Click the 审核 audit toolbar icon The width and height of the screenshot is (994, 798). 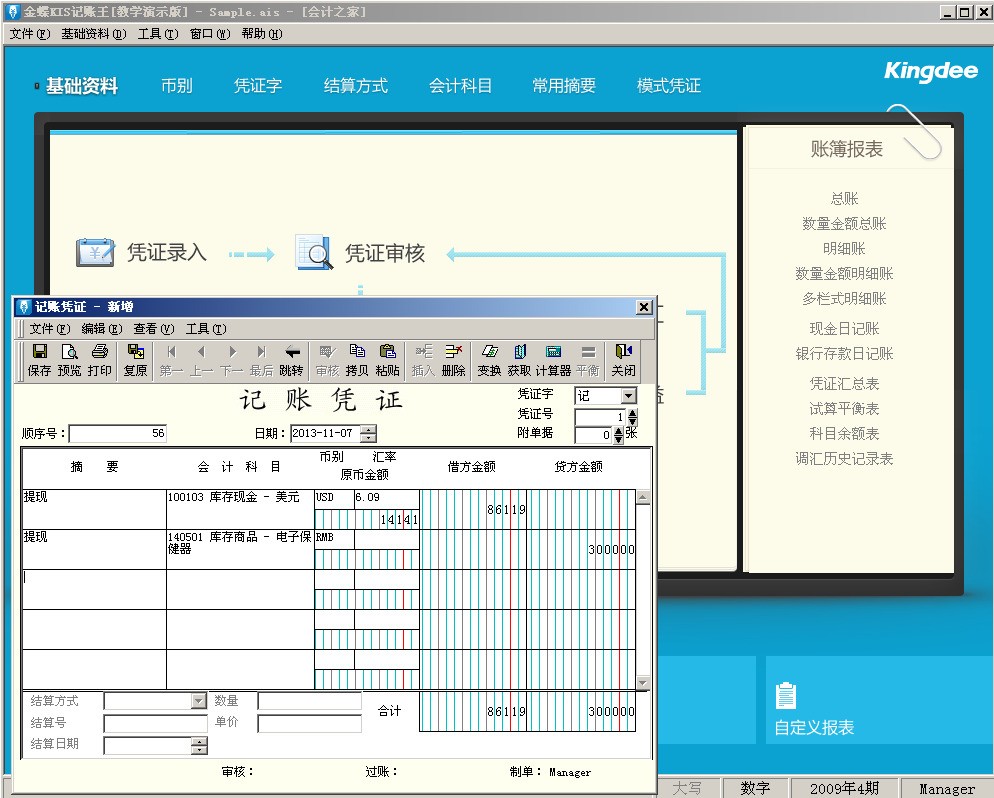(327, 360)
